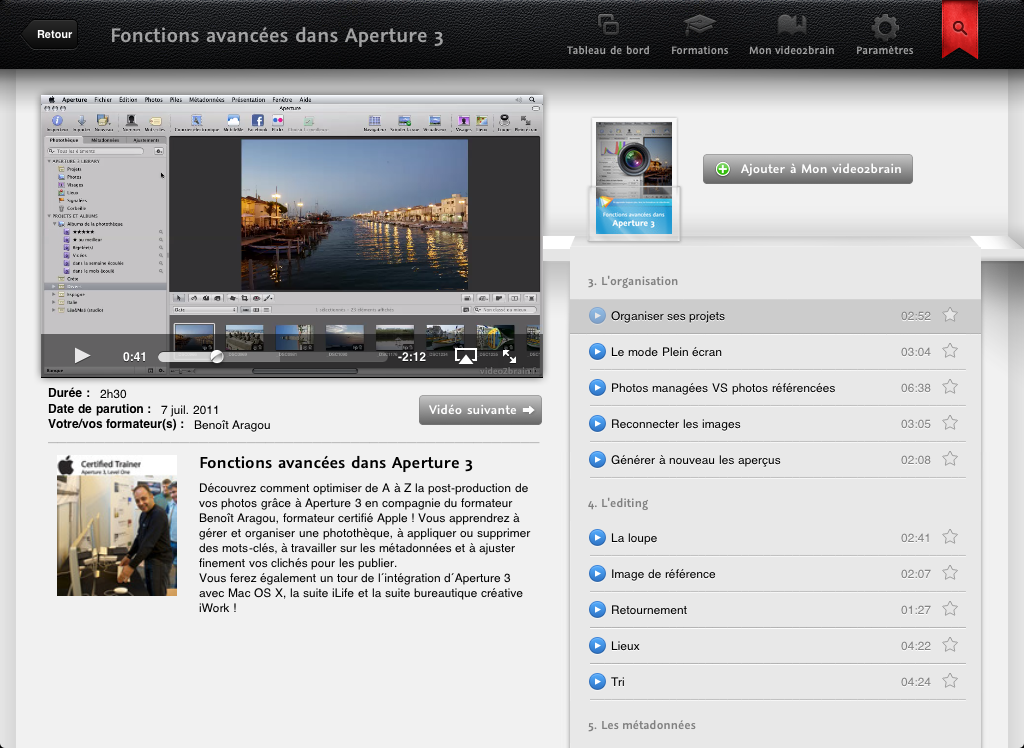Enable AirPlay on the video player
Screen dimensions: 1024x748
[x=466, y=356]
